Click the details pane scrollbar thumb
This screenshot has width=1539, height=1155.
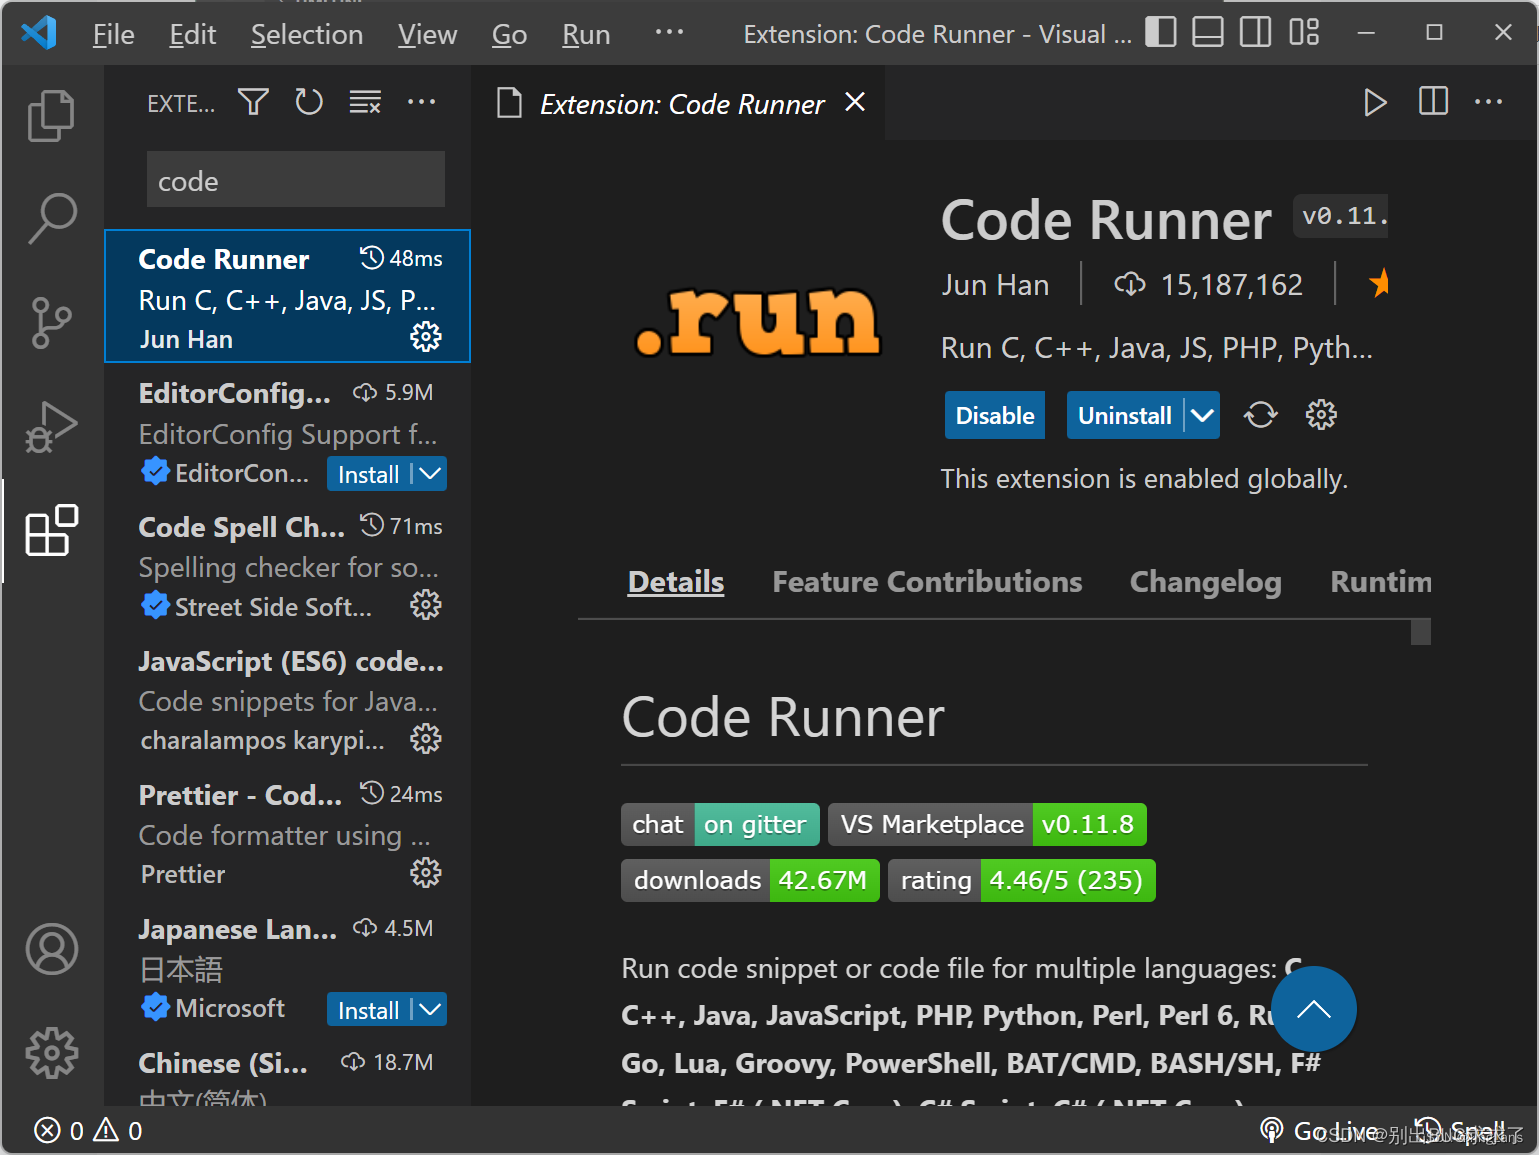coord(1420,632)
